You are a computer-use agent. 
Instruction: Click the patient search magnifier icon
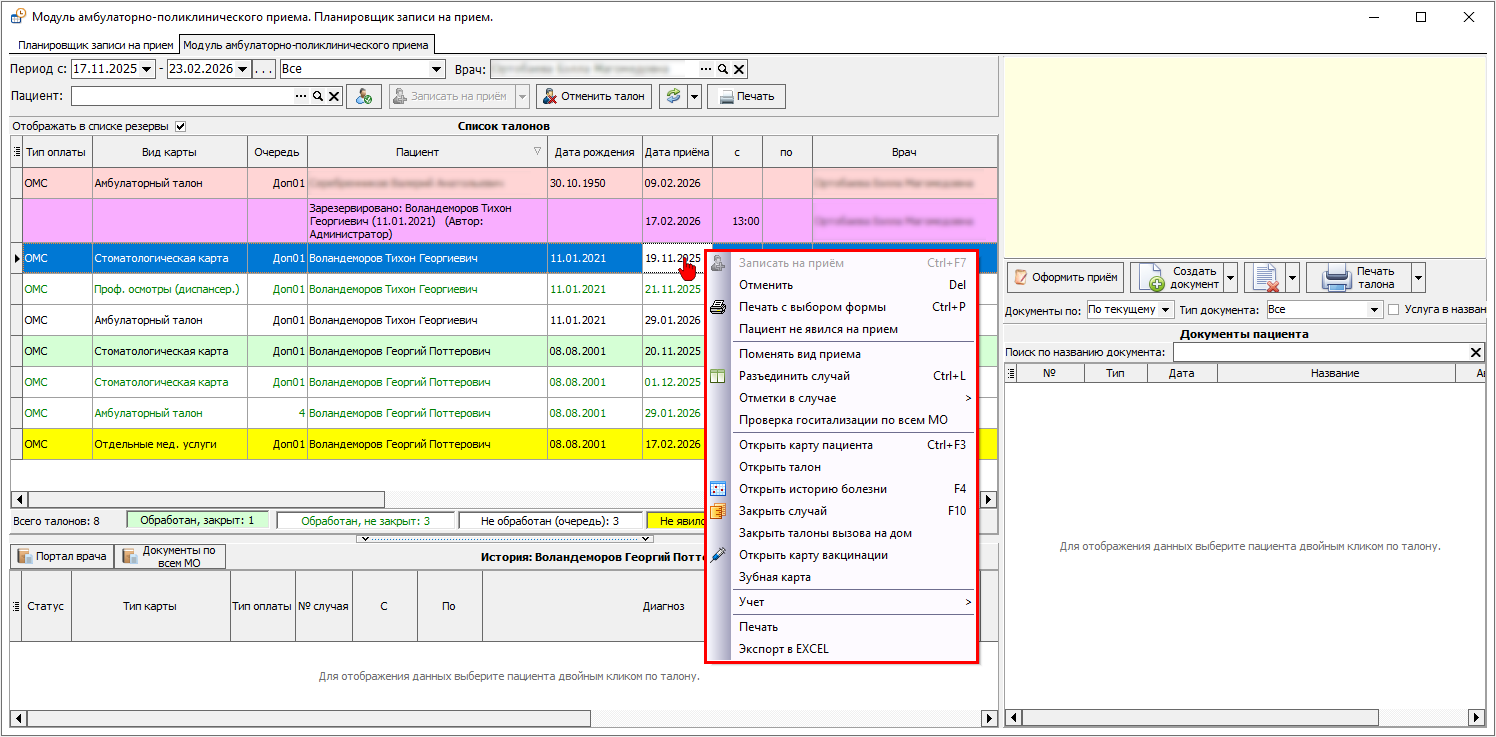[318, 96]
